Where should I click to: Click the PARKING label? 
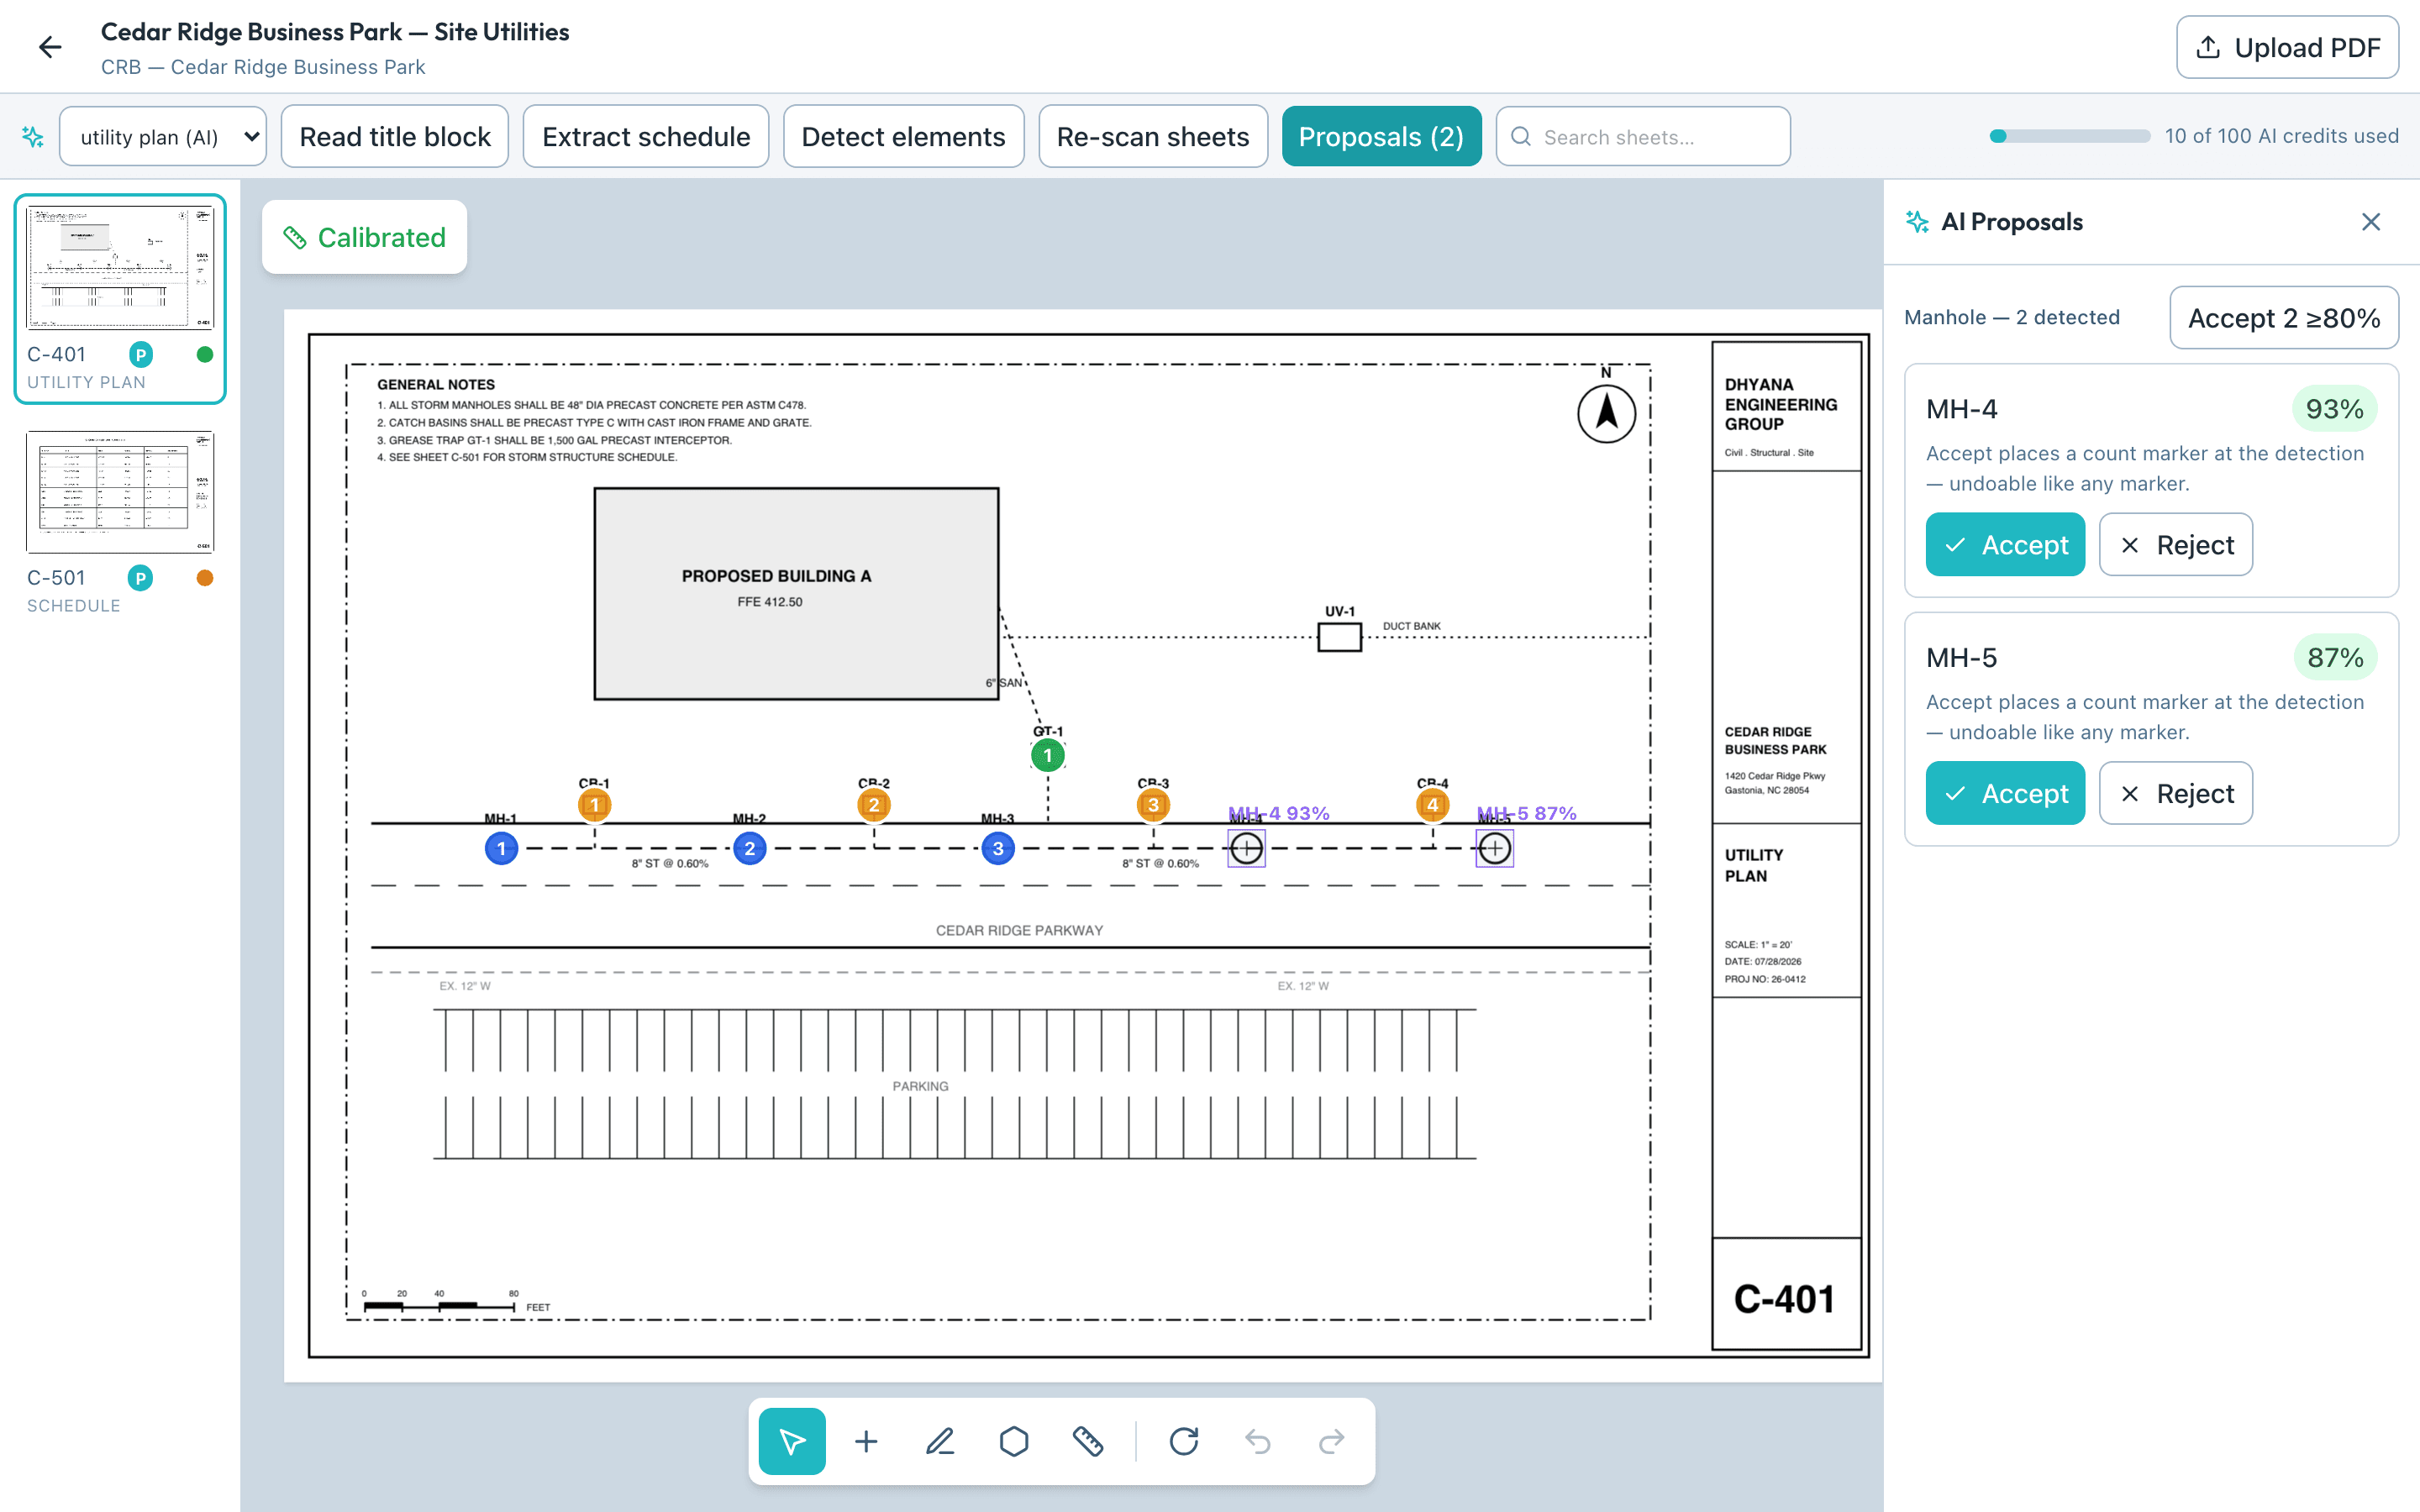(920, 1086)
